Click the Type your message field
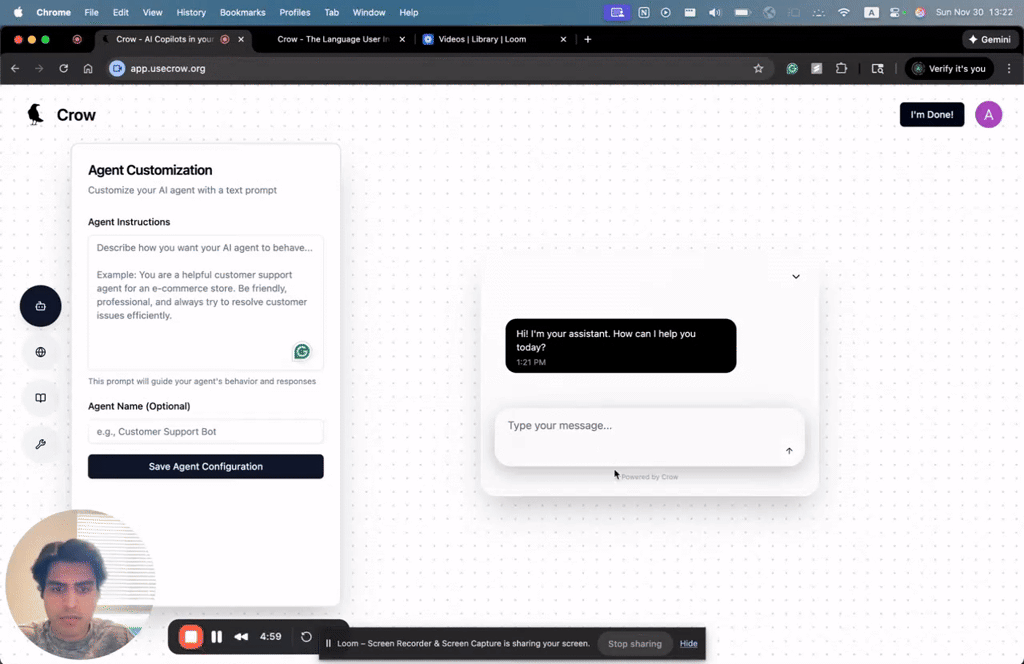 click(x=640, y=426)
